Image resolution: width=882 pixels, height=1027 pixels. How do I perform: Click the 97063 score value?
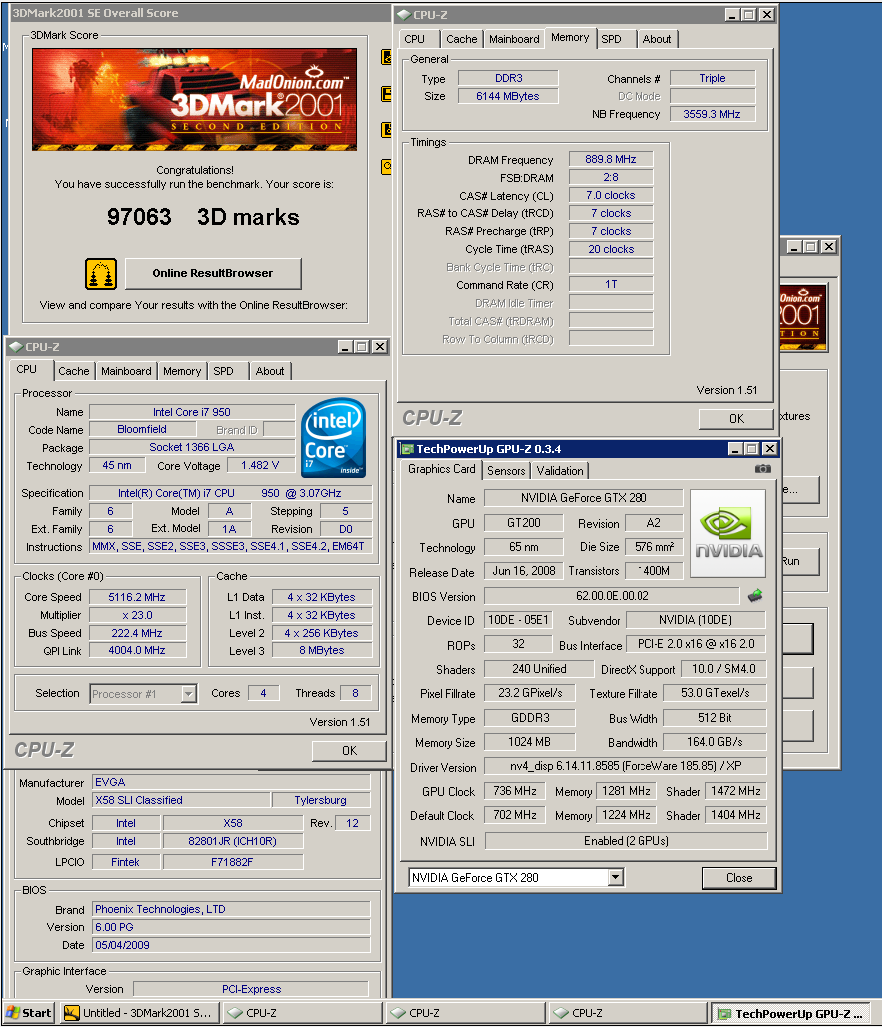[x=139, y=217]
